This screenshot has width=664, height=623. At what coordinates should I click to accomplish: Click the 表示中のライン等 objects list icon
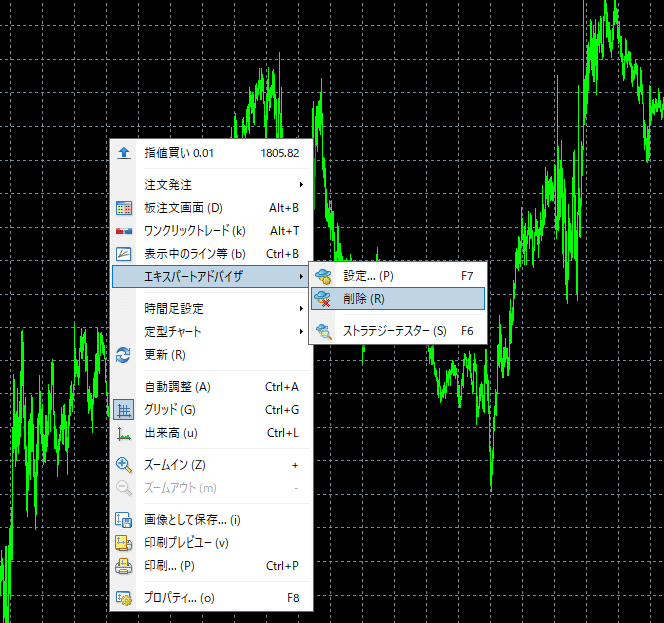coord(124,254)
